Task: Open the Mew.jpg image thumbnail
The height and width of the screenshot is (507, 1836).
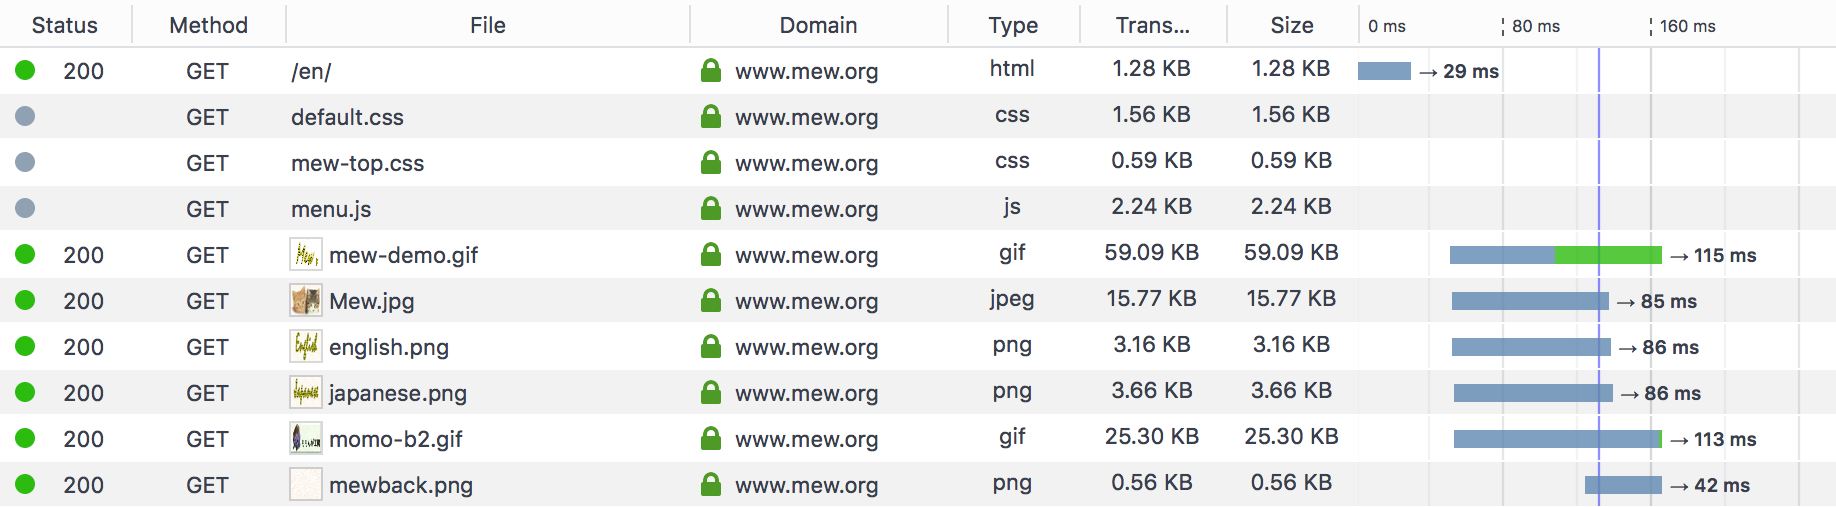Action: pos(306,300)
